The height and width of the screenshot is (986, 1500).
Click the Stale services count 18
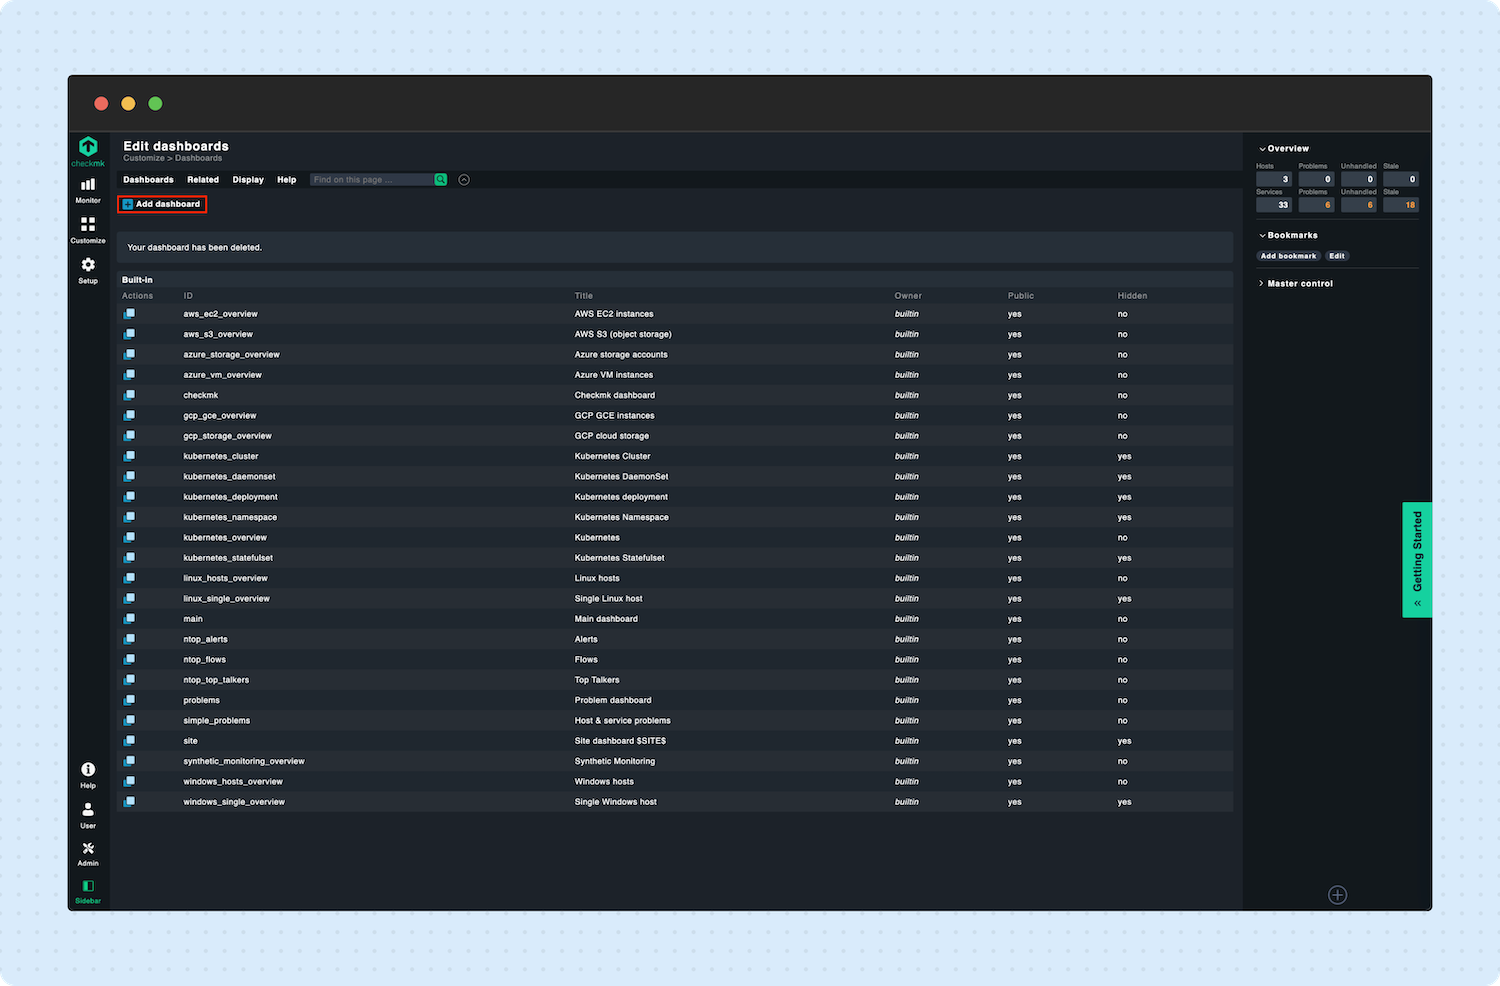(x=1401, y=205)
